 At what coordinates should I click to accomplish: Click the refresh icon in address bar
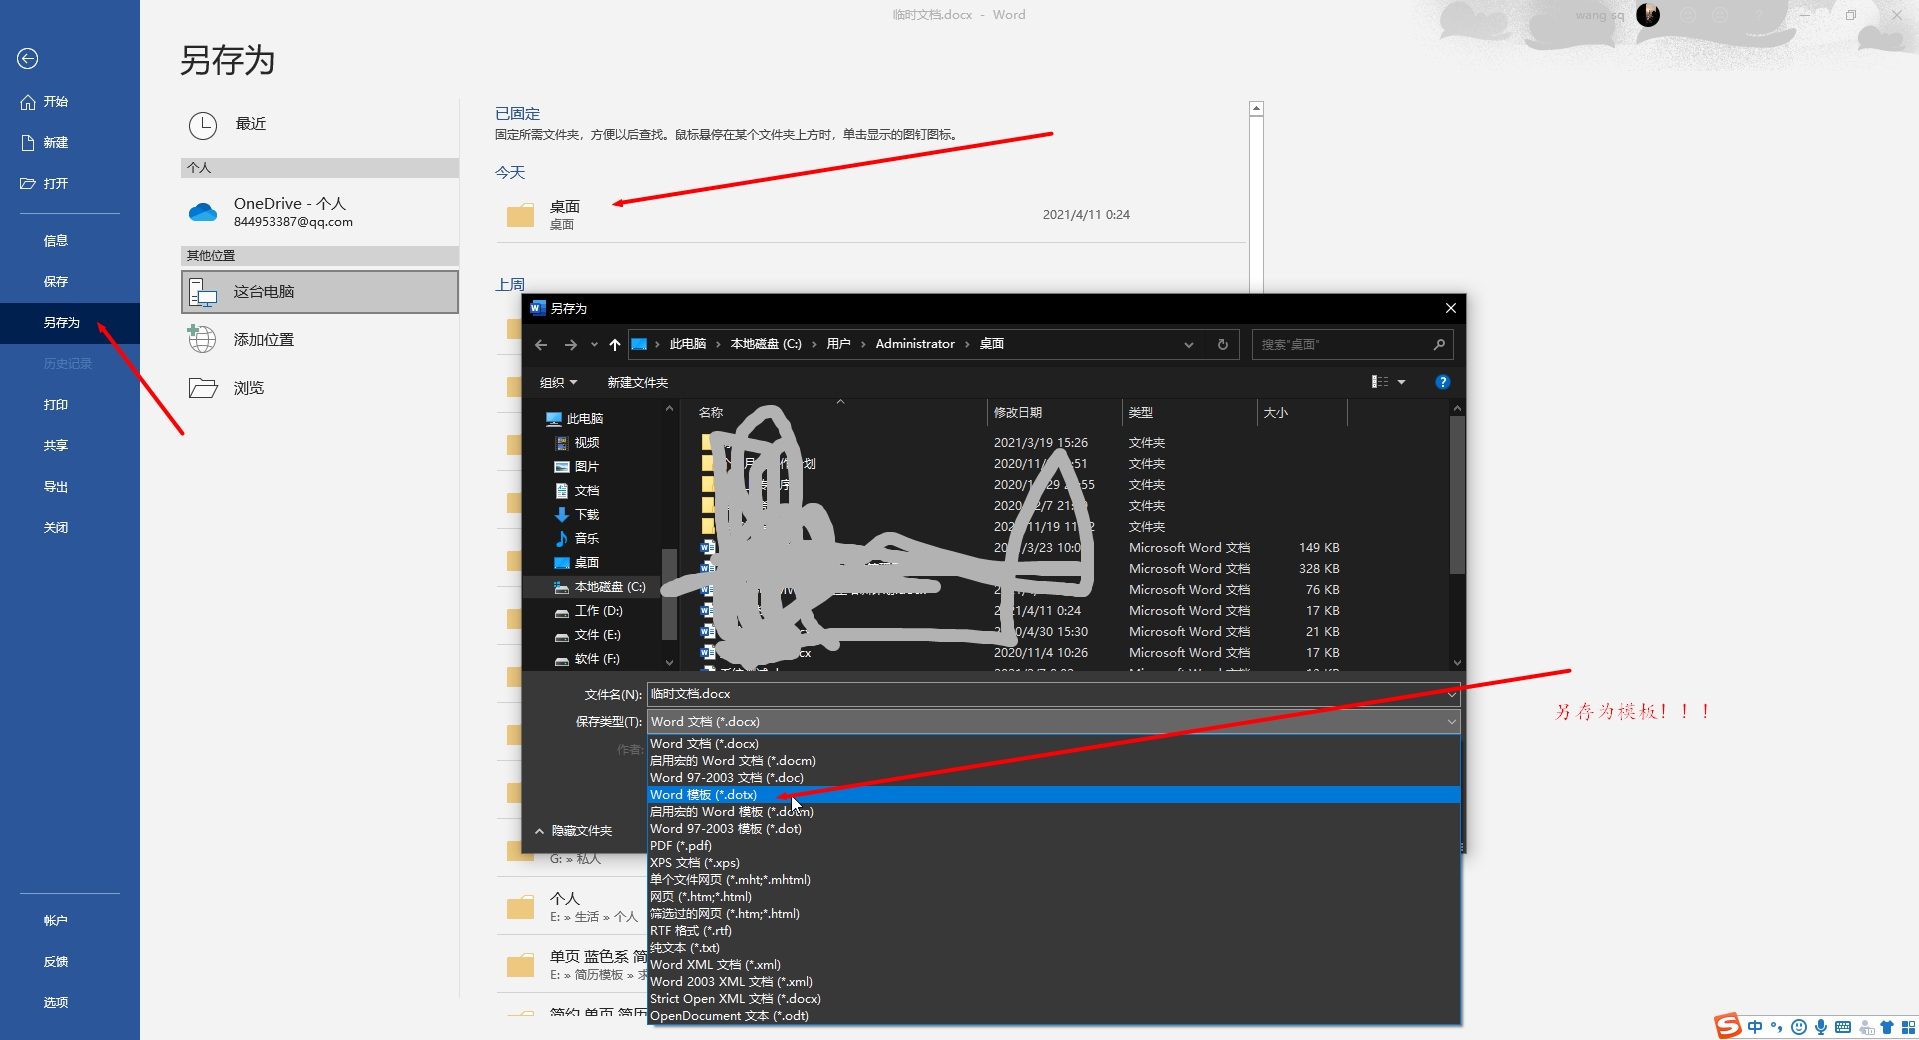click(1222, 345)
